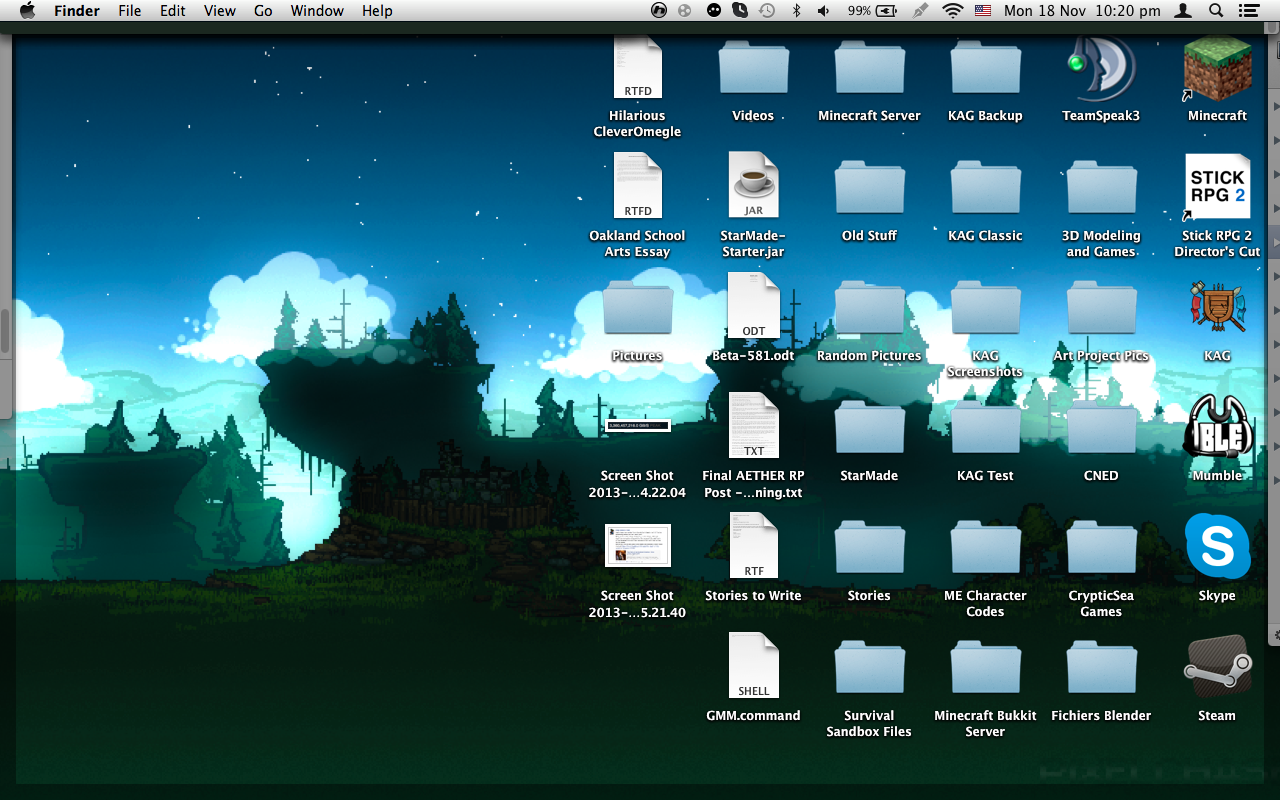This screenshot has width=1280, height=800.
Task: Open the Finder menu
Action: pos(75,11)
